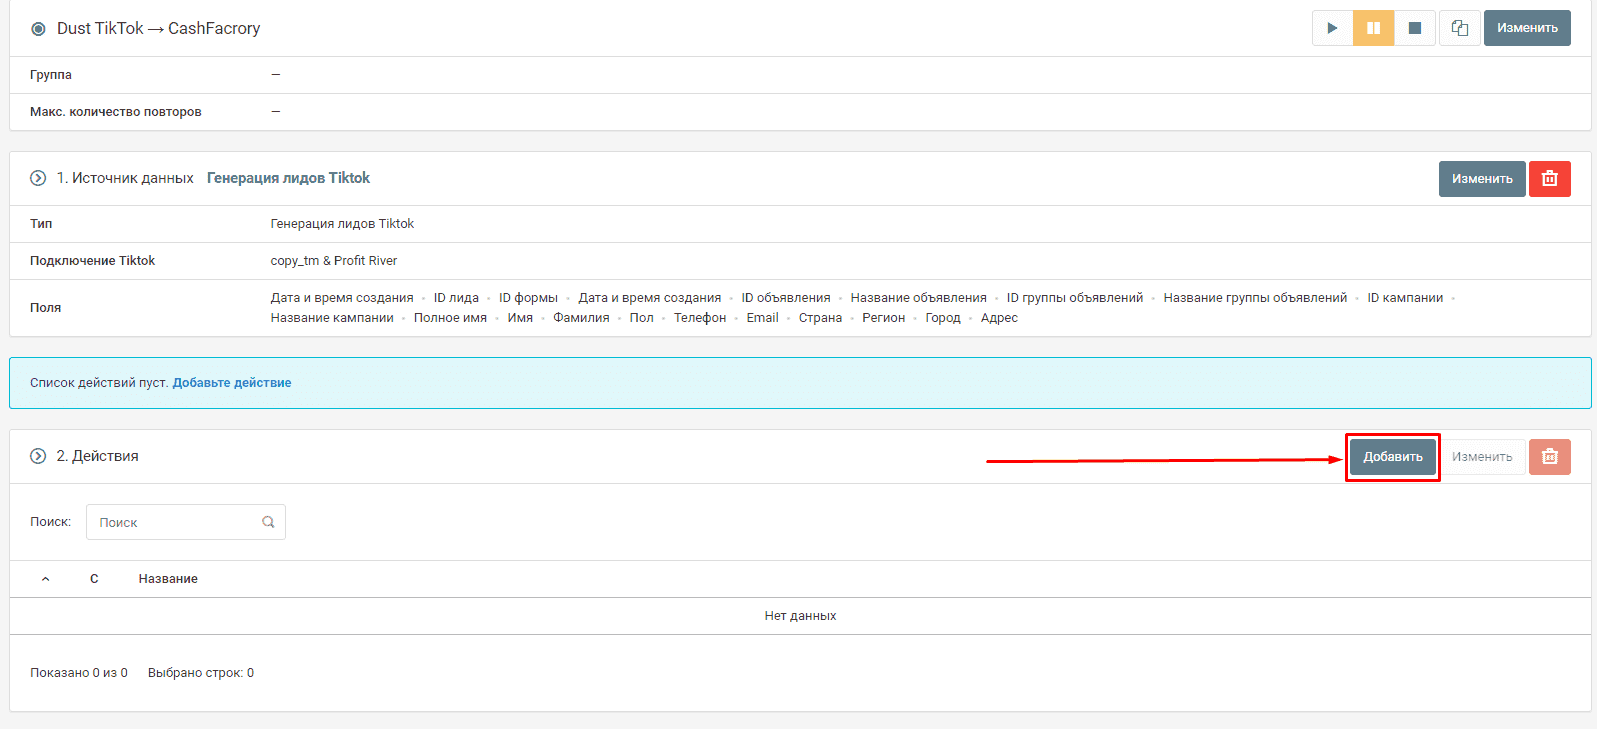Edit the data source with its Изменить button

click(x=1481, y=179)
